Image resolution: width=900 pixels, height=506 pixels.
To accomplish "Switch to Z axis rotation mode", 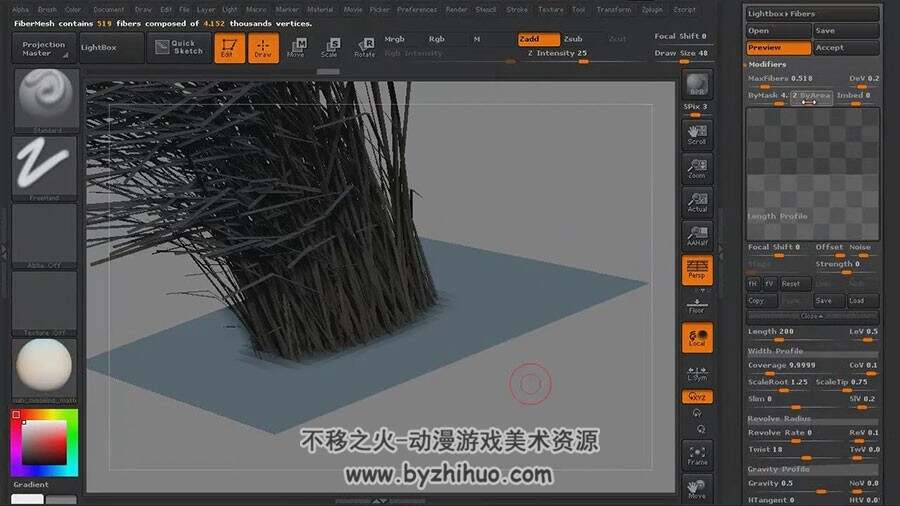I will pos(700,429).
